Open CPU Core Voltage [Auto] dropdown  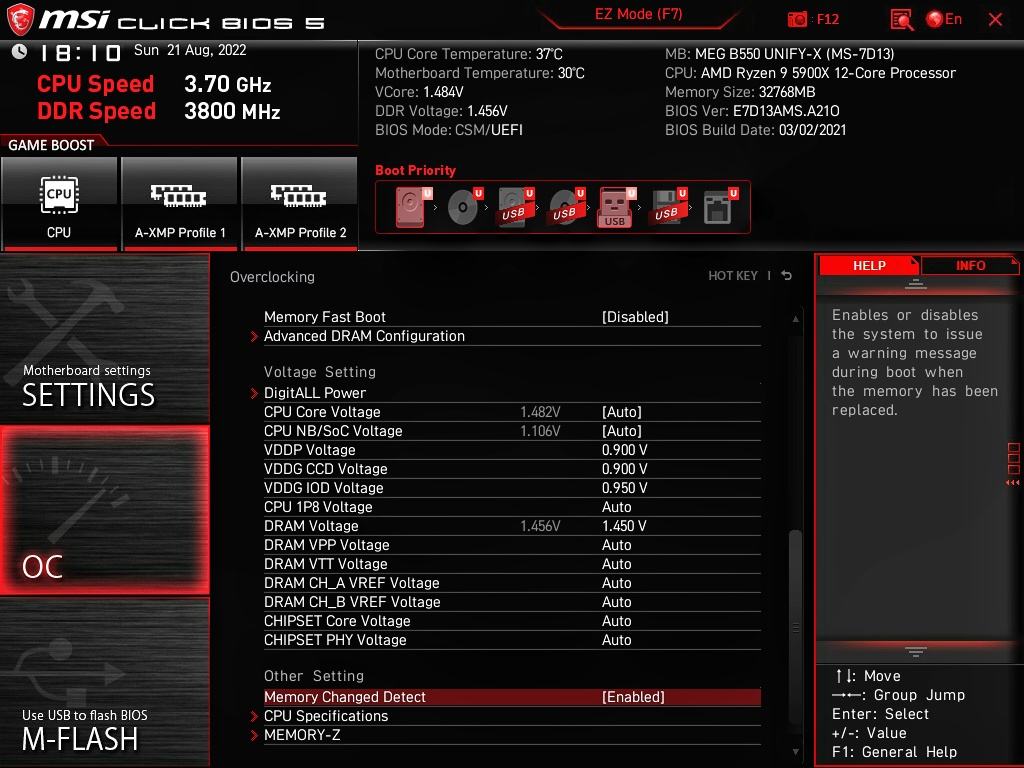click(x=621, y=412)
